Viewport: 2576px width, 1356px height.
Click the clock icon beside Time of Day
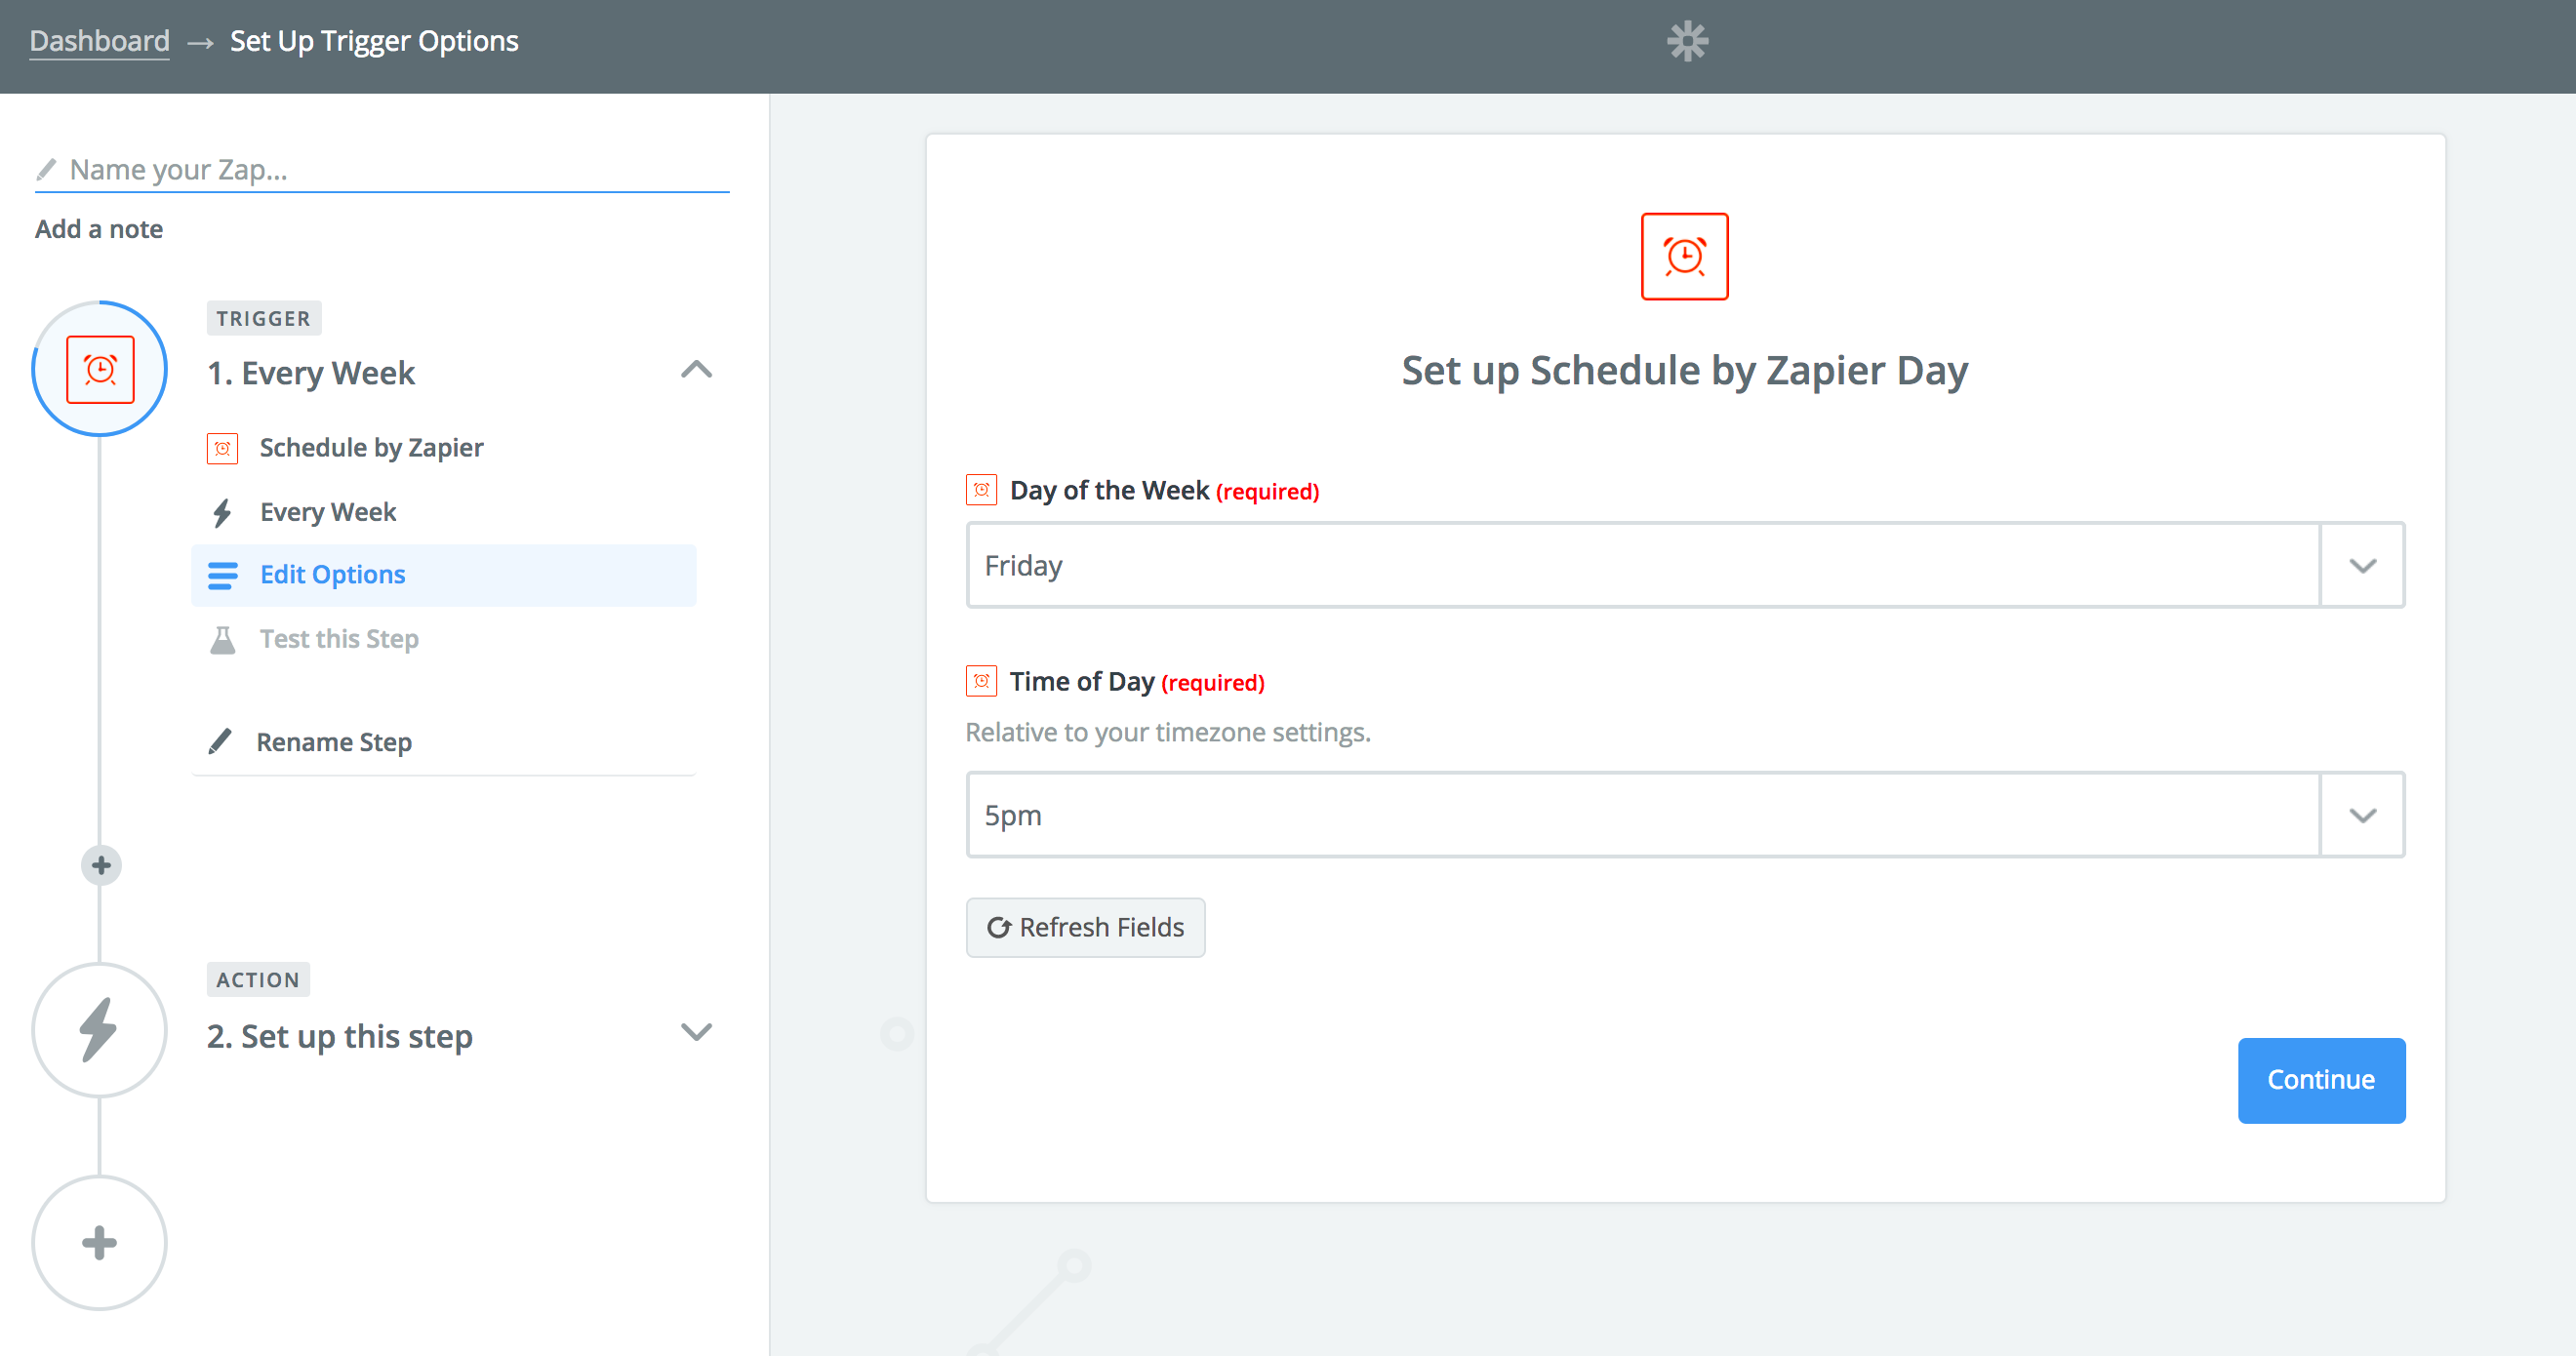point(981,681)
